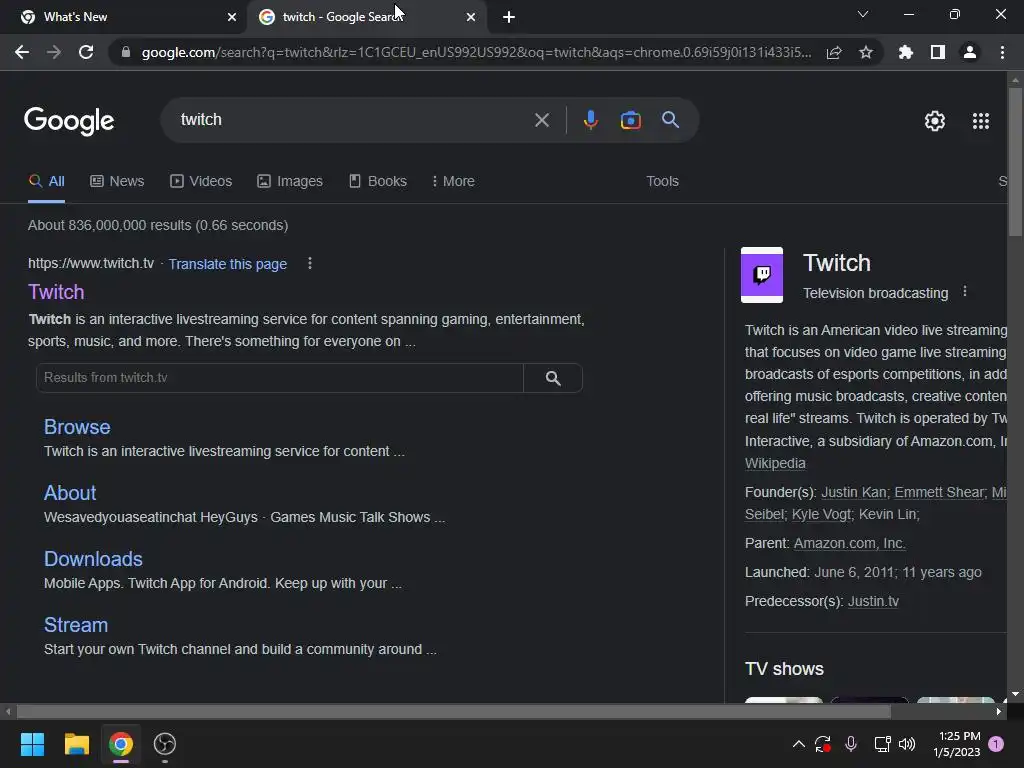Image resolution: width=1024 pixels, height=768 pixels.
Task: Click founder Justin Kan link
Action: click(x=854, y=492)
